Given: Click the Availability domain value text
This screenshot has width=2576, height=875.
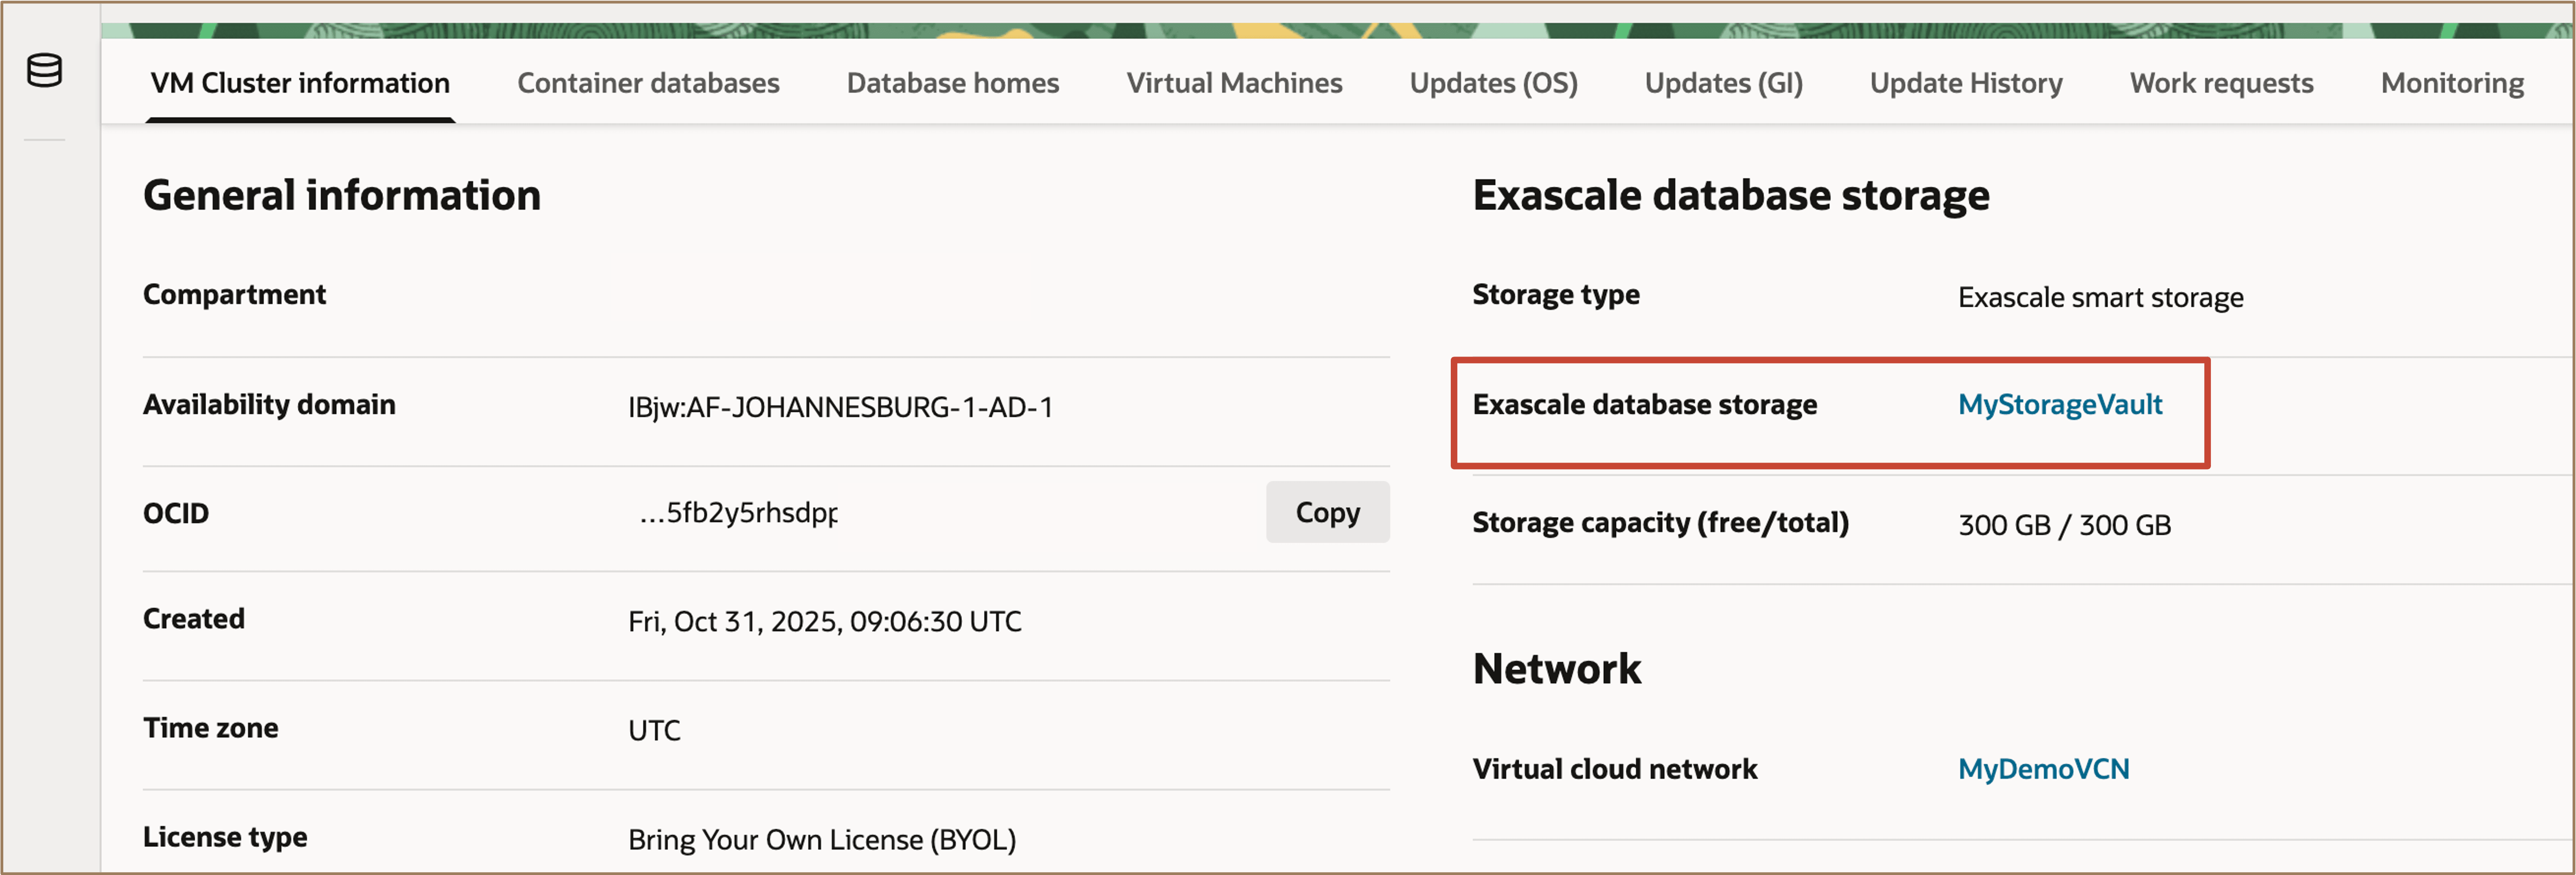Looking at the screenshot, I should (x=841, y=406).
